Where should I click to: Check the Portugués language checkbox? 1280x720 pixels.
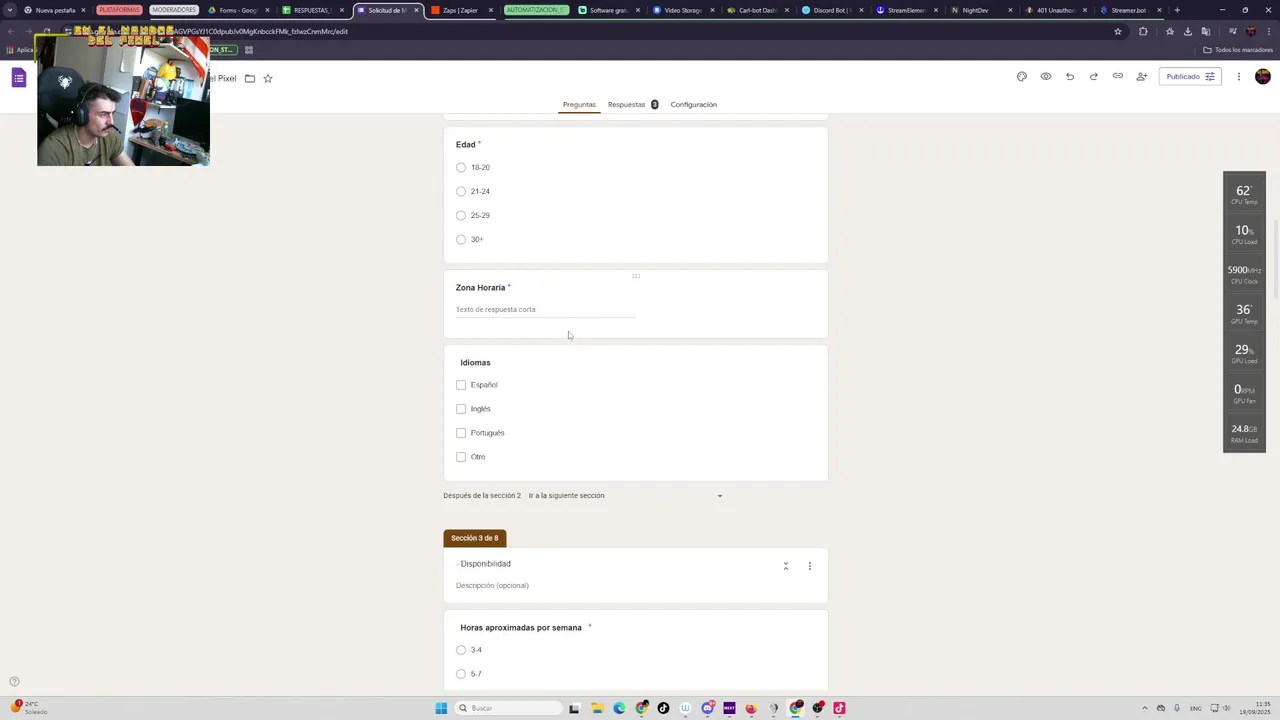pyautogui.click(x=461, y=433)
